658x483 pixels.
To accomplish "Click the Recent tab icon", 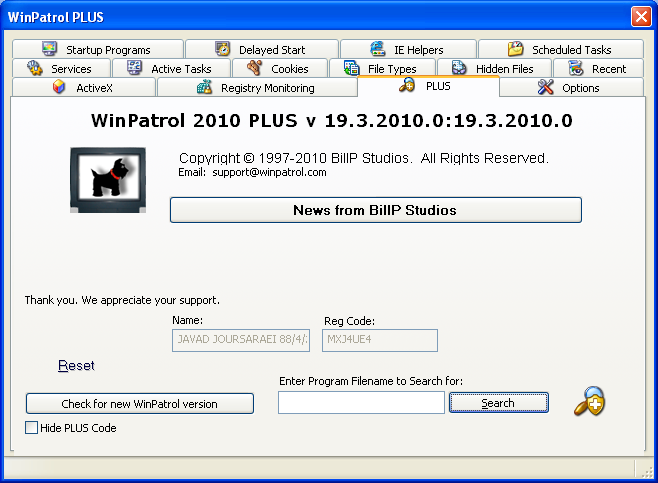I will (576, 68).
